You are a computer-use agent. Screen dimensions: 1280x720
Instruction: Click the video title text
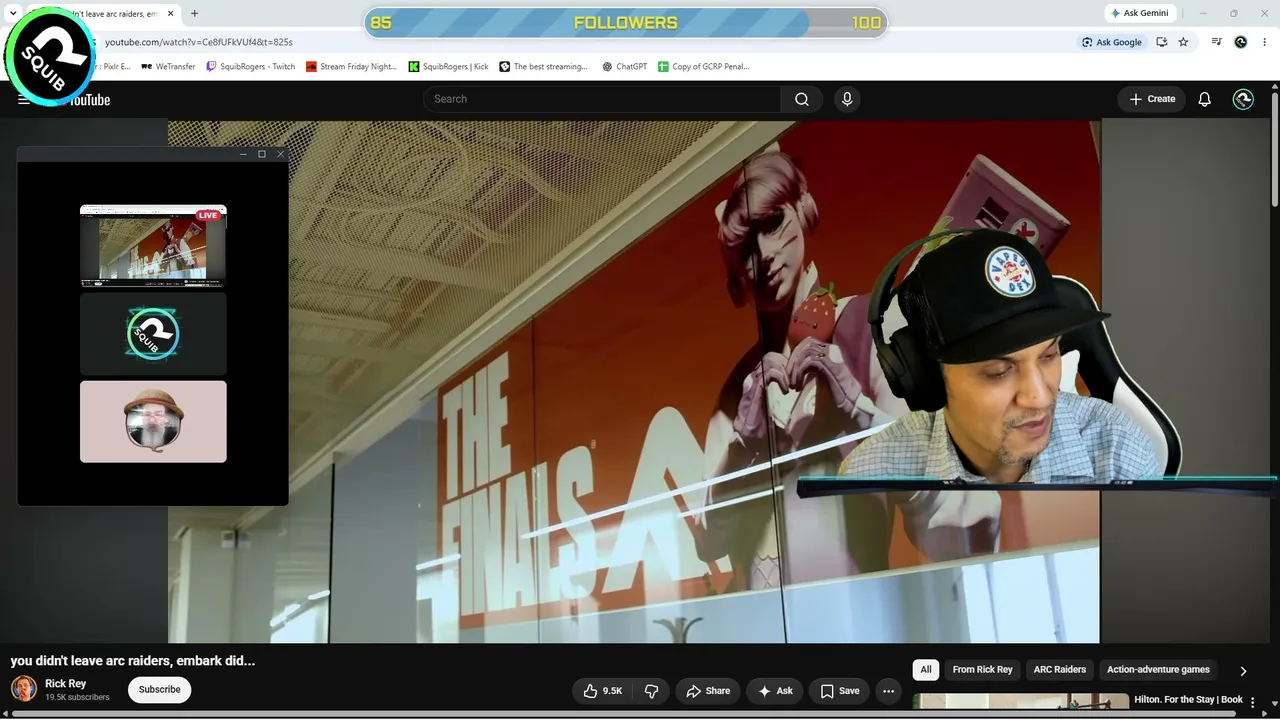pos(133,661)
